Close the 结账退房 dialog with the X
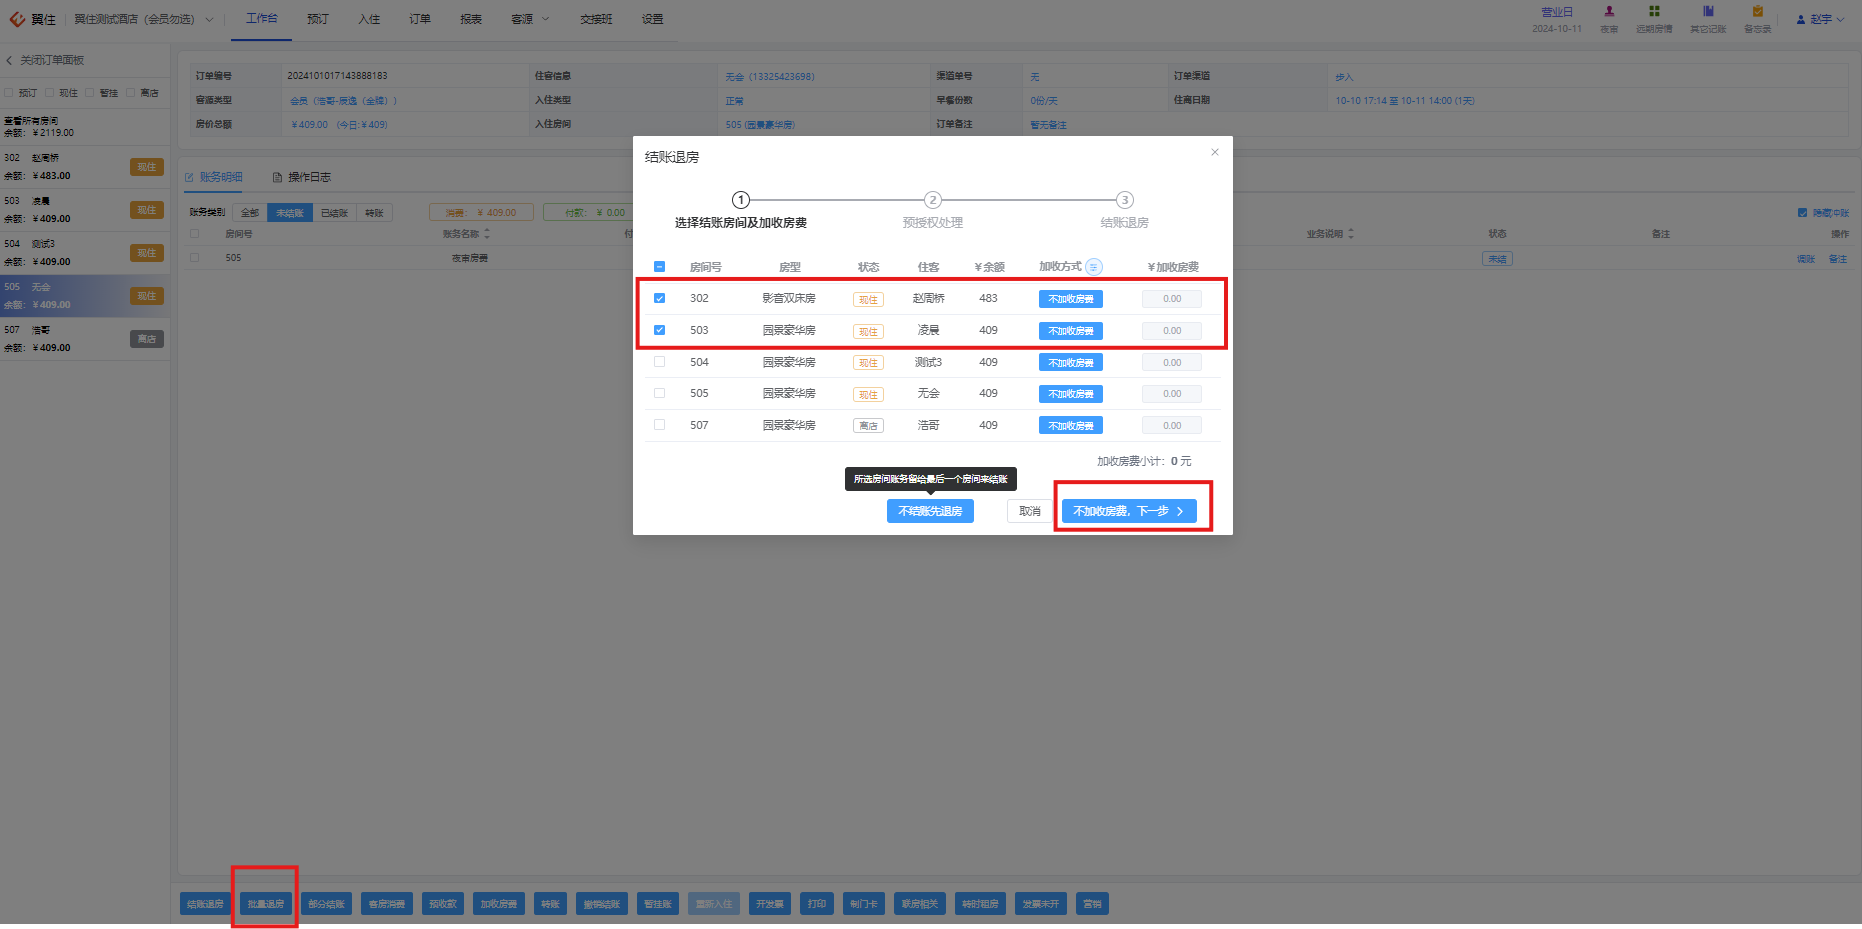This screenshot has width=1862, height=929. coord(1215,152)
